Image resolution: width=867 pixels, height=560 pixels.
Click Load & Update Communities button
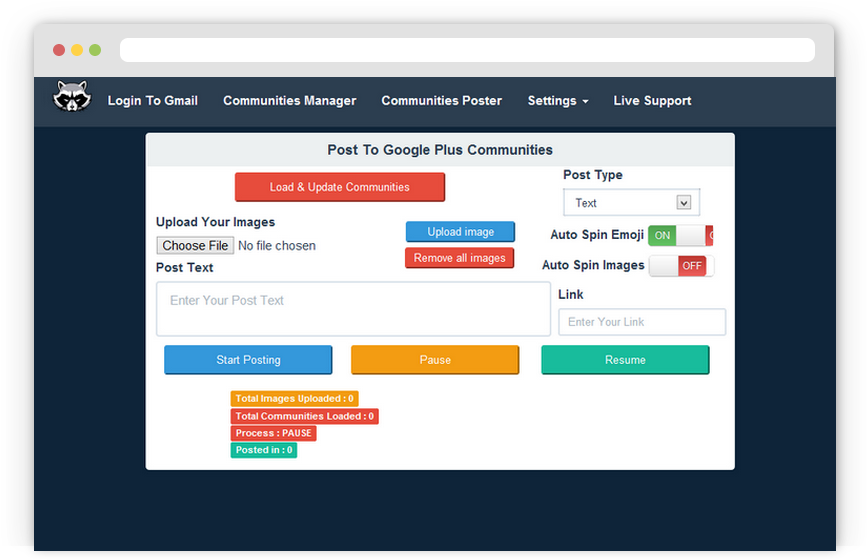pos(340,187)
